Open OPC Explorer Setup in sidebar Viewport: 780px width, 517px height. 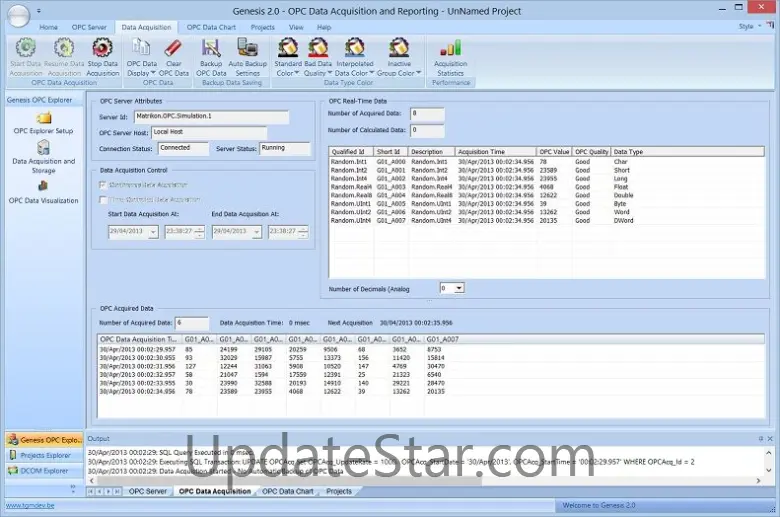(43, 123)
